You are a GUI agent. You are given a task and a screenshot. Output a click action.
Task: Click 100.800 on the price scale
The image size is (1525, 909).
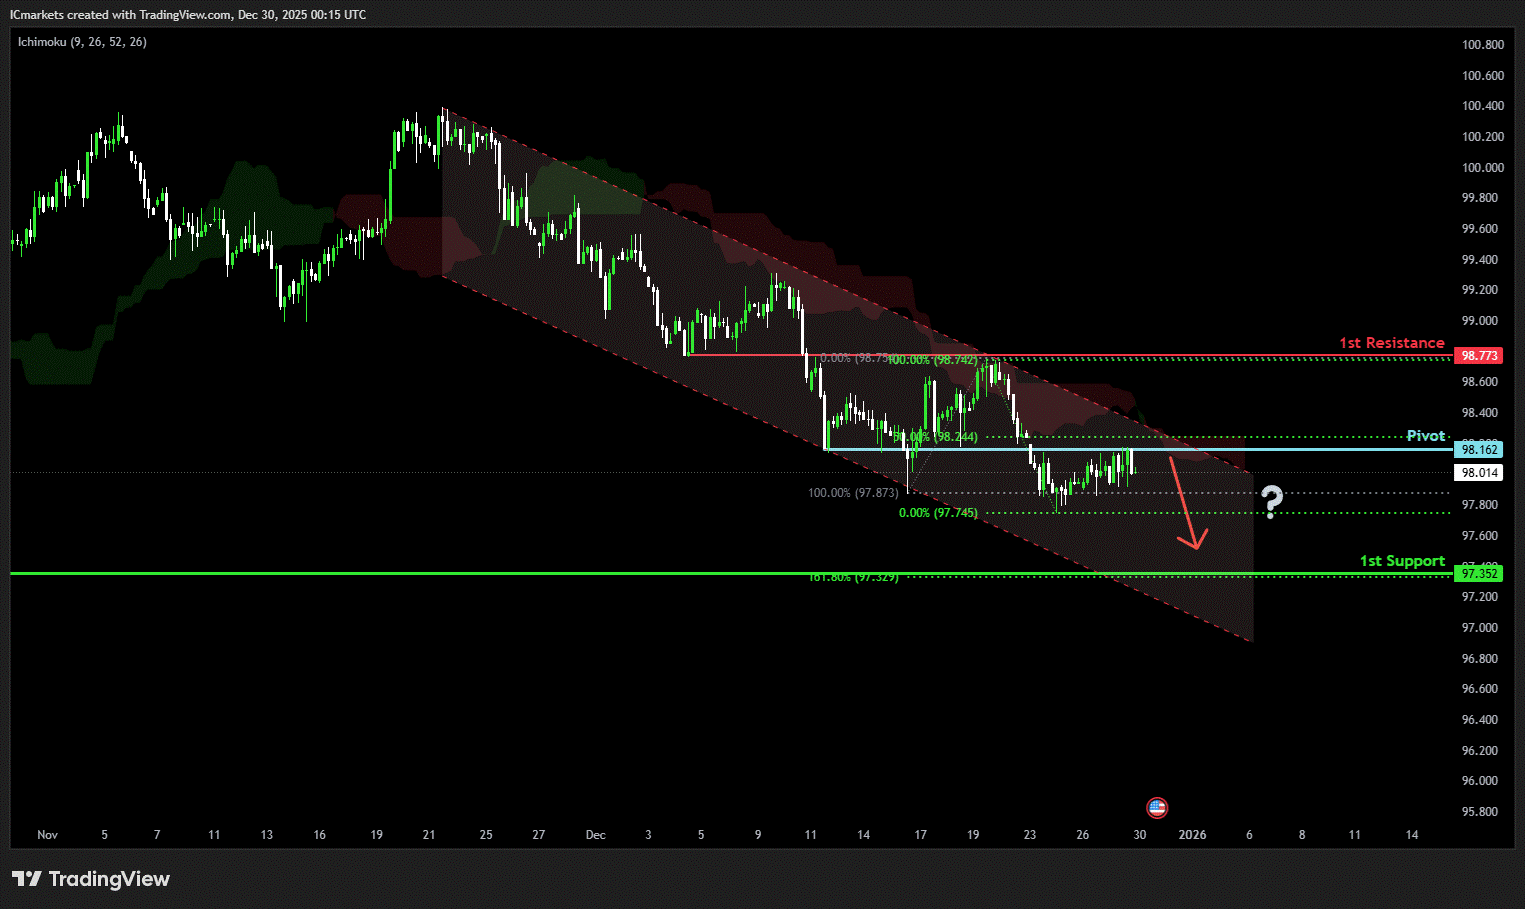coord(1482,45)
